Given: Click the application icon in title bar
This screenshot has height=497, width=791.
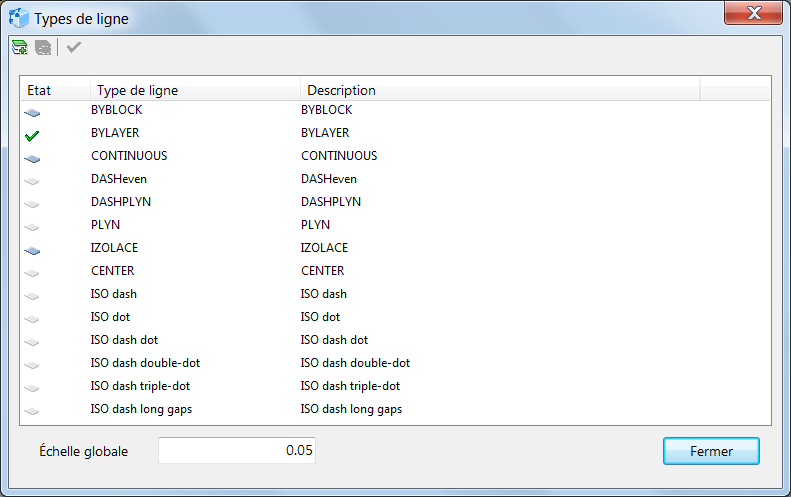Looking at the screenshot, I should tap(19, 18).
